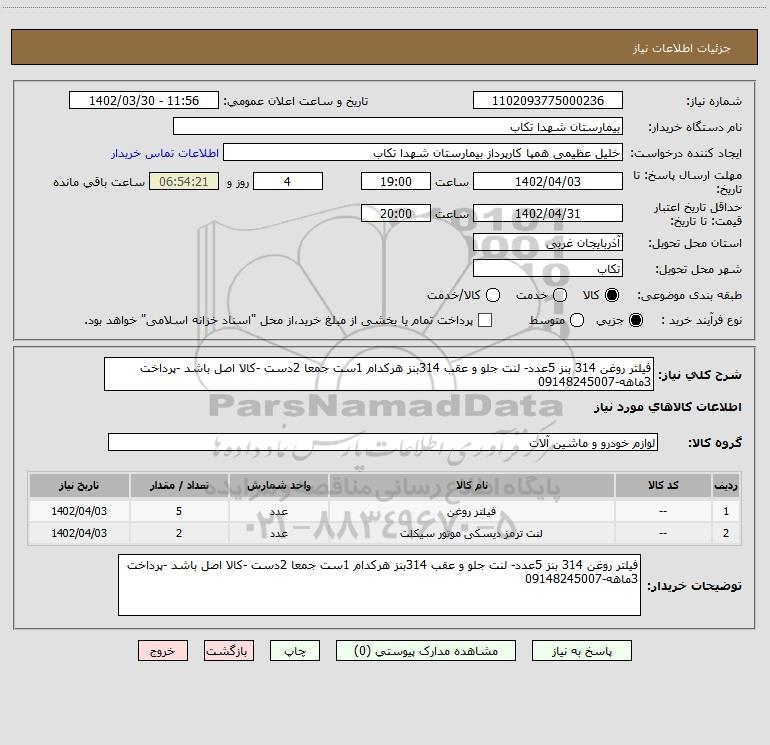This screenshot has height=745, width=770.
Task: Click the شرح کلی نیاز description box
Action: click(379, 374)
